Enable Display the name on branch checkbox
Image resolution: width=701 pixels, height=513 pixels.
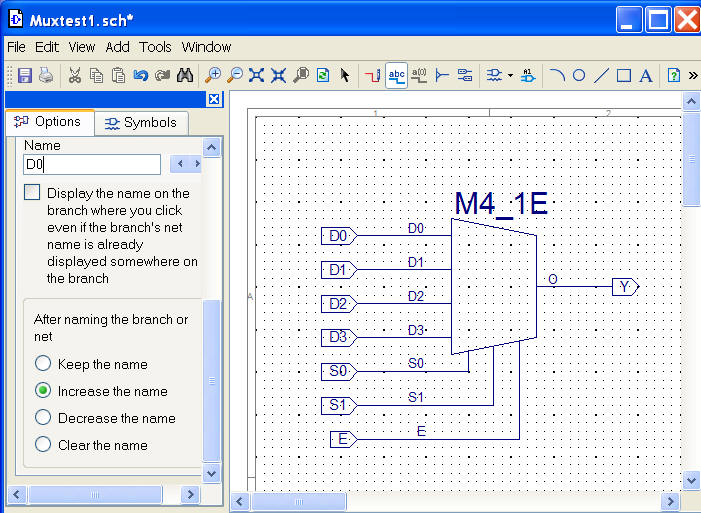tap(32, 192)
